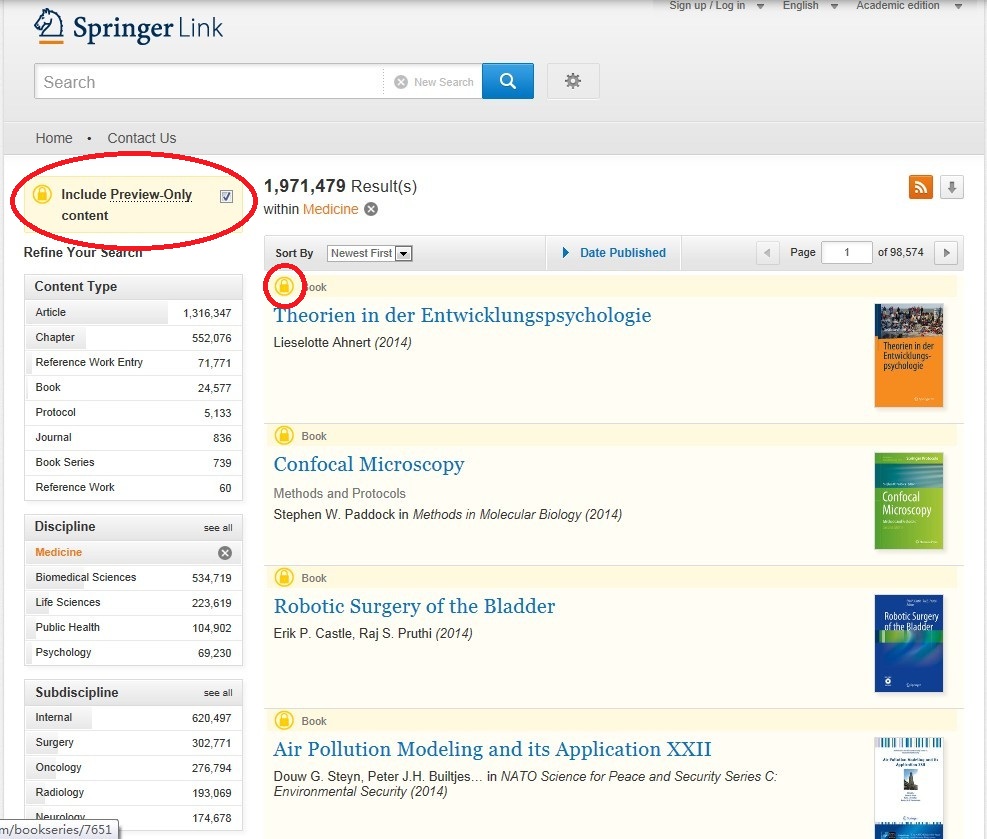Screen dimensions: 987x839
Task: Click Robotic Surgery of the Bladder cover
Action: tap(908, 643)
